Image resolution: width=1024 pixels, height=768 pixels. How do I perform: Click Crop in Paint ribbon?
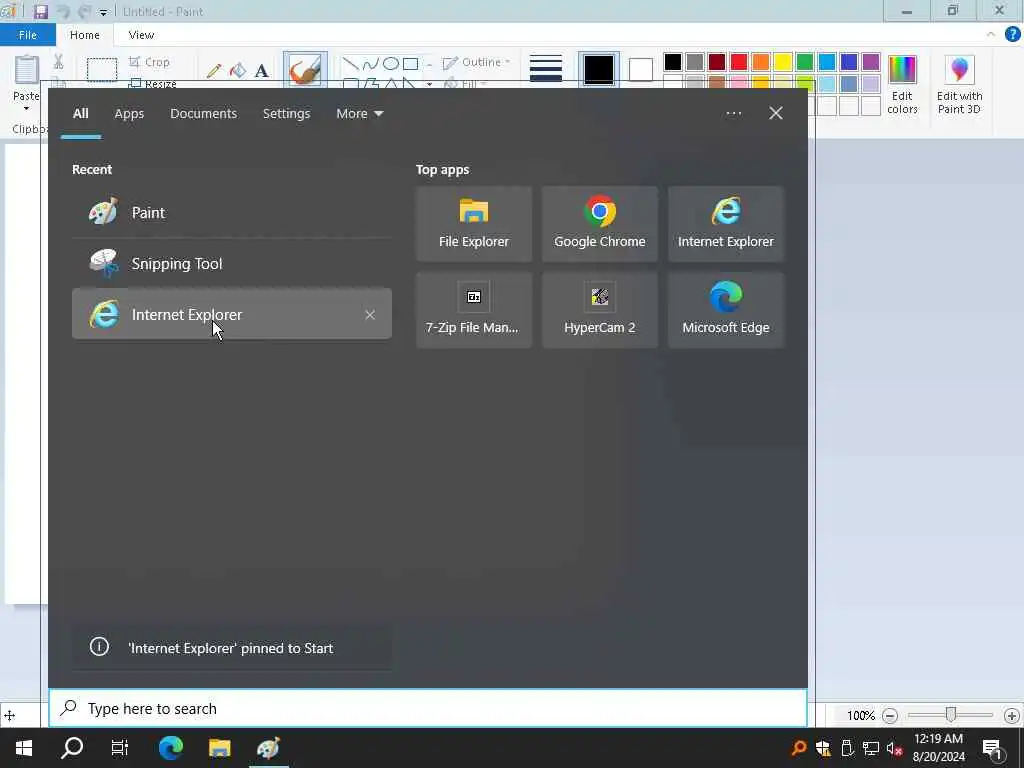click(150, 62)
